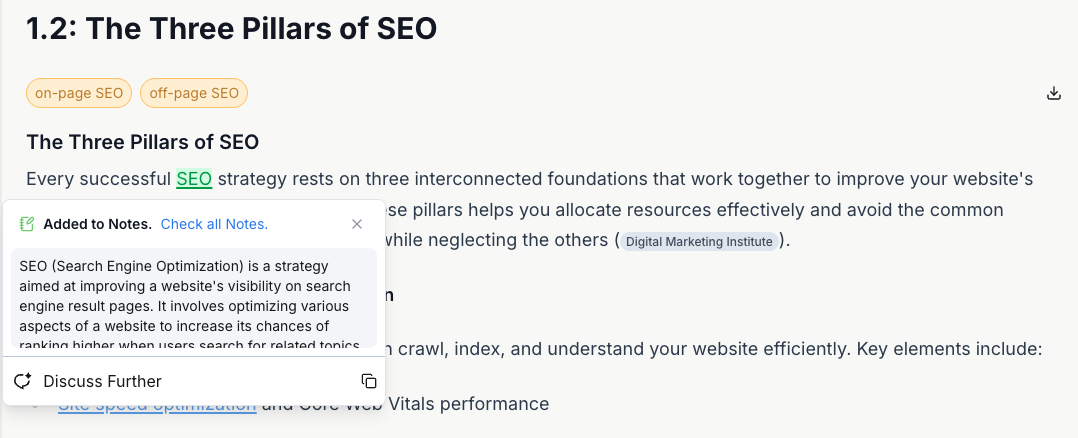This screenshot has height=438, width=1078.
Task: Click the 1.2 Three Pillars page title
Action: [x=232, y=28]
